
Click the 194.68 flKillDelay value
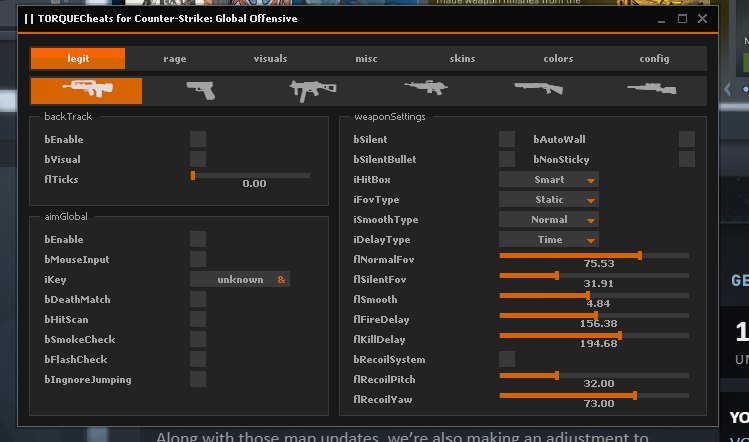599,344
